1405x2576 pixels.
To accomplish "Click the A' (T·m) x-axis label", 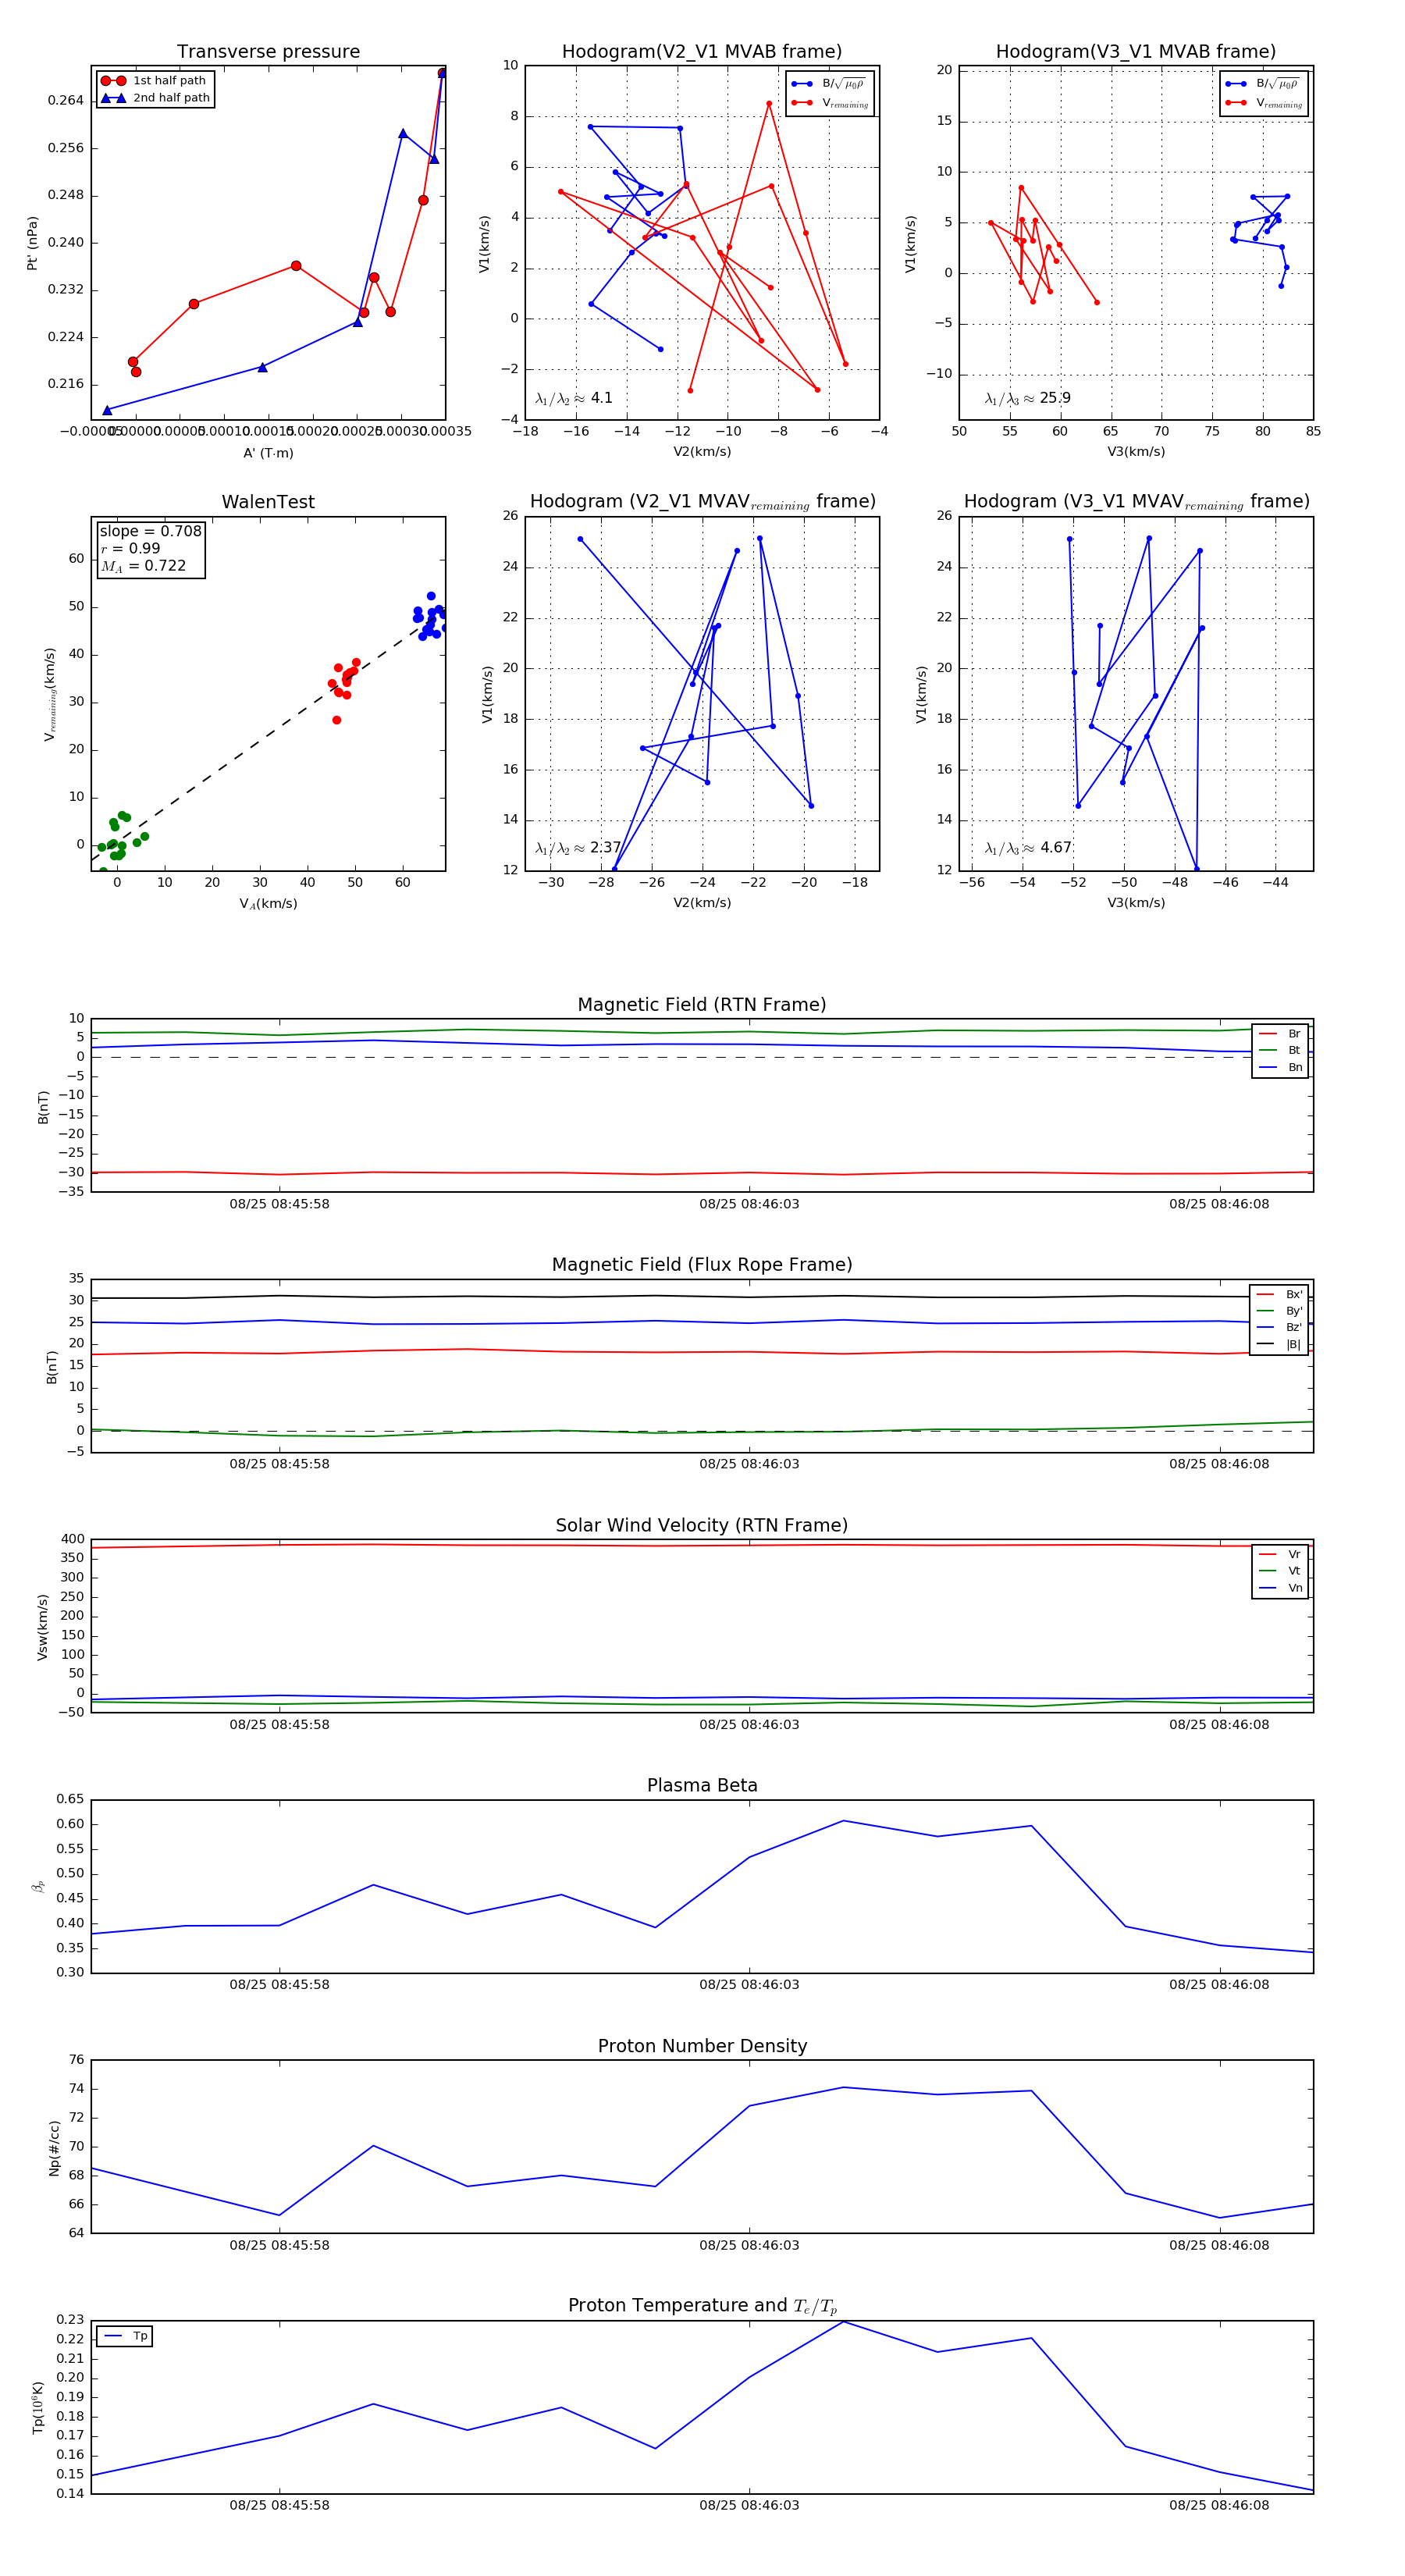I will pyautogui.click(x=268, y=453).
